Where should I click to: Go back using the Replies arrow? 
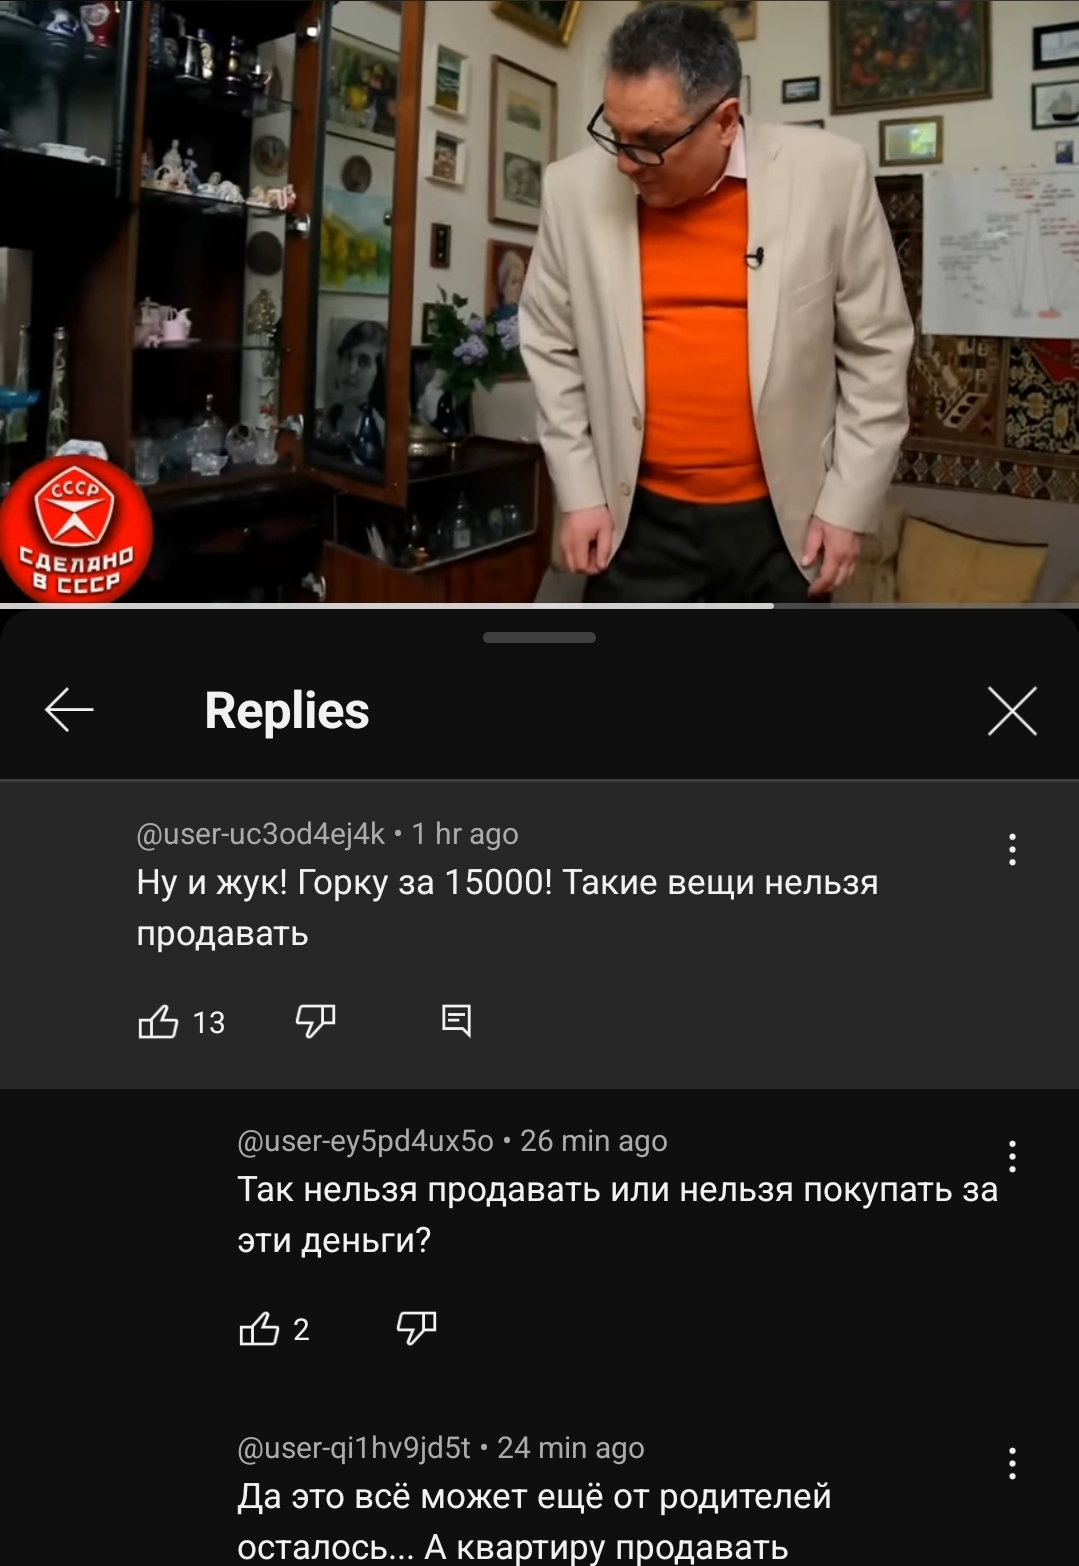pos(69,710)
